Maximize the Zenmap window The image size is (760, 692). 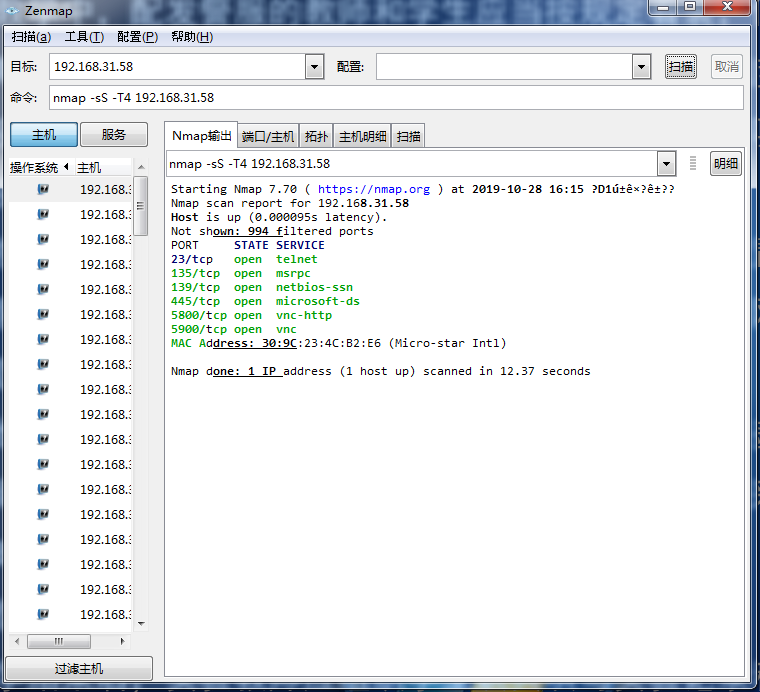coord(690,7)
